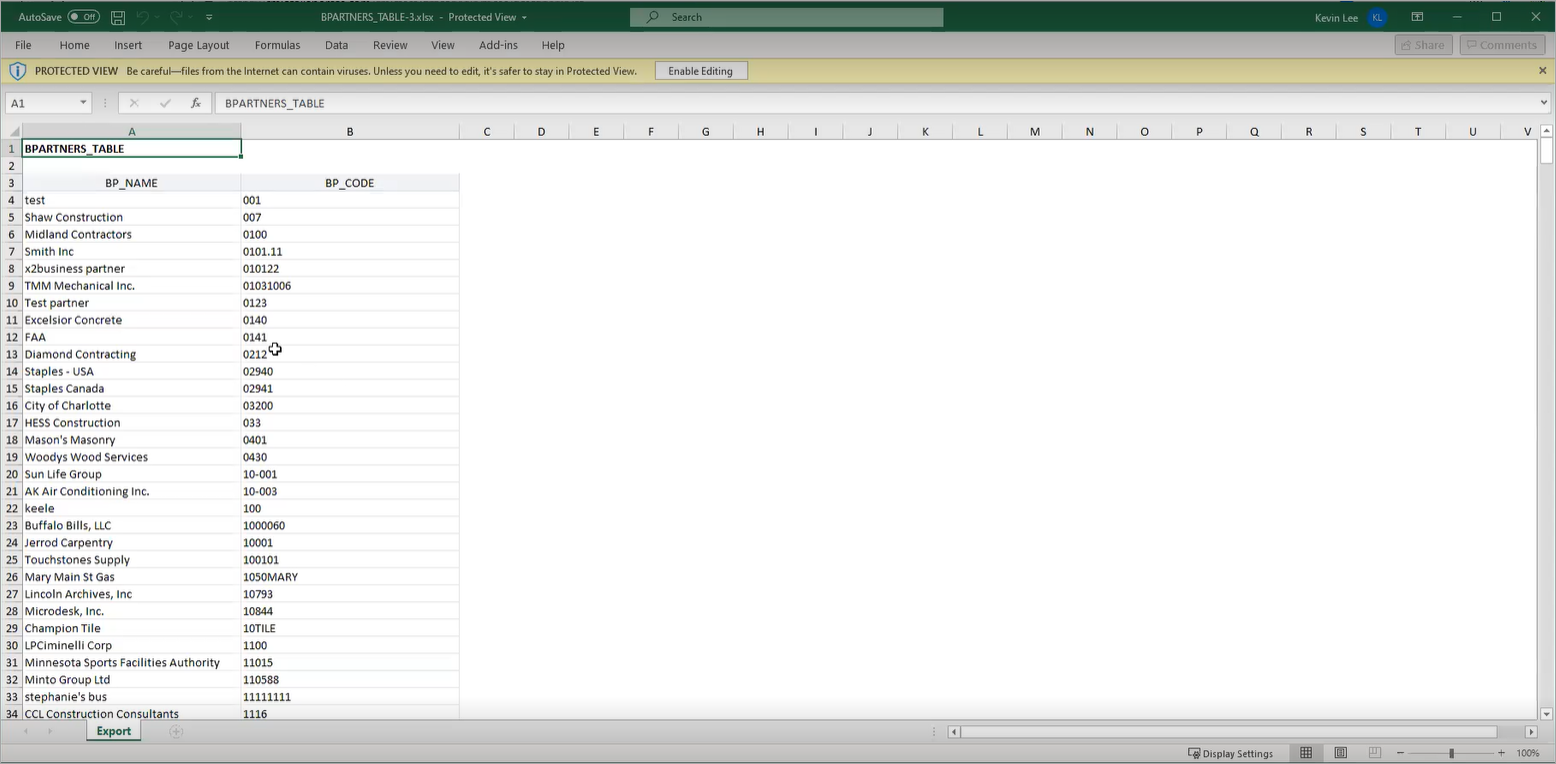Open the Help tab
1556x764 pixels.
(x=553, y=45)
